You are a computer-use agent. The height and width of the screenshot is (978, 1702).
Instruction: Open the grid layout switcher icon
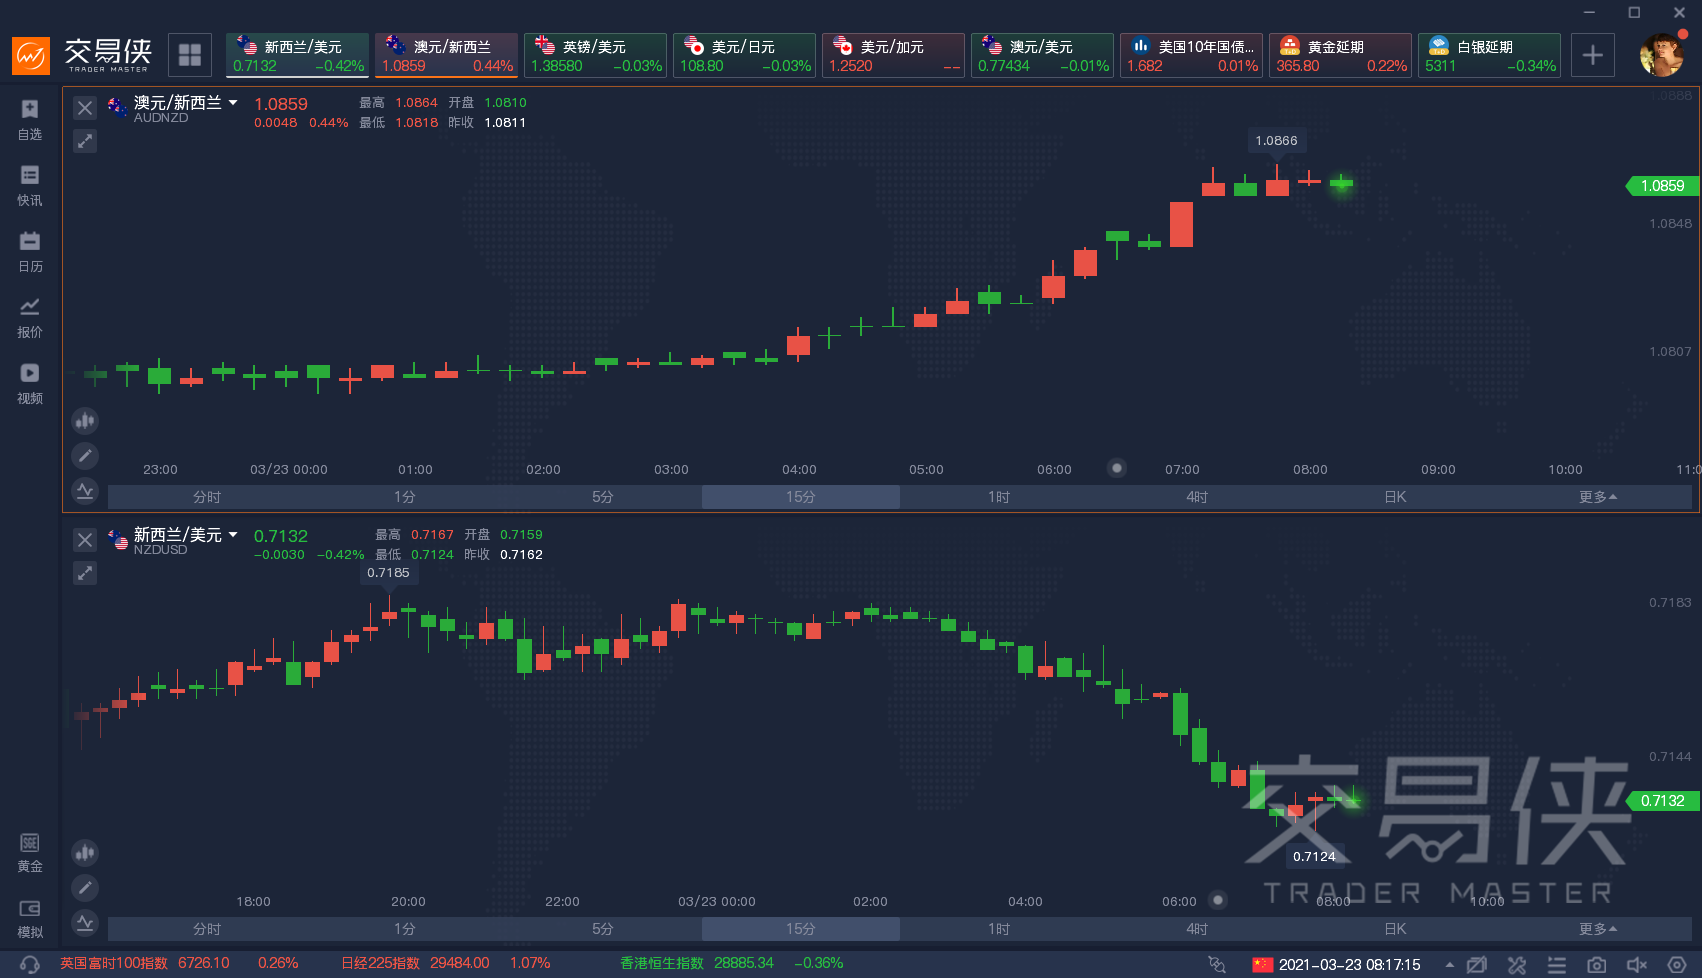pyautogui.click(x=190, y=55)
